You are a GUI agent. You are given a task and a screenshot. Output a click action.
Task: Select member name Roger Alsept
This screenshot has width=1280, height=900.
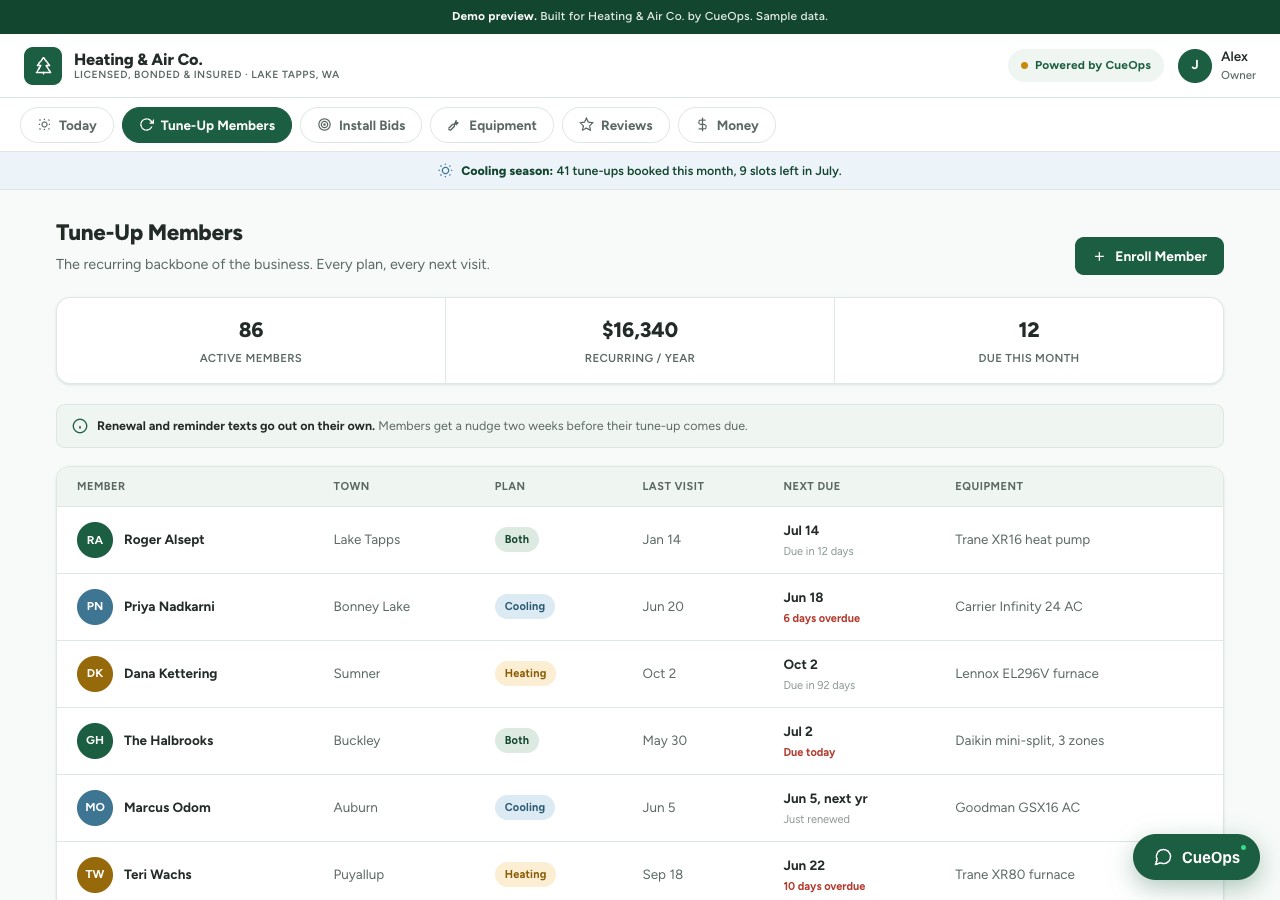[x=164, y=540]
